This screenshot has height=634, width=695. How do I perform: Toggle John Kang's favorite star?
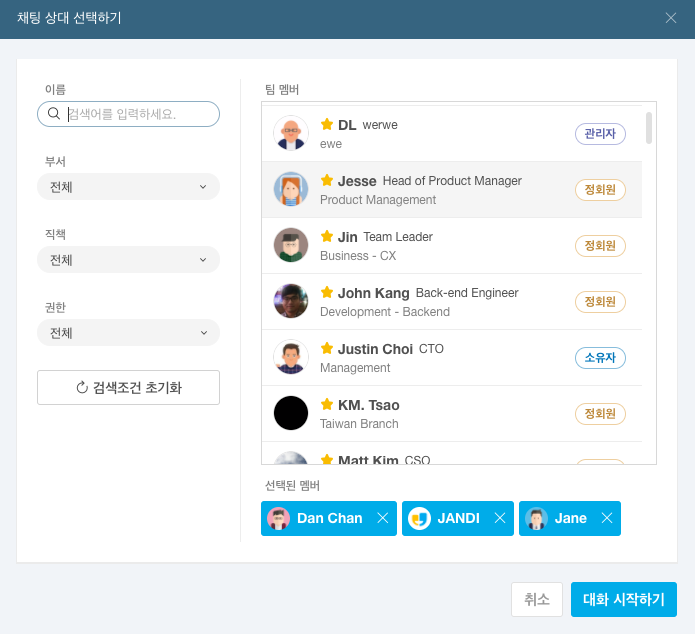[x=327, y=293]
